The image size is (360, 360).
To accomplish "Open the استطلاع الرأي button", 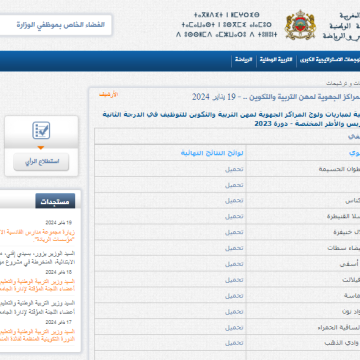I will (41, 162).
